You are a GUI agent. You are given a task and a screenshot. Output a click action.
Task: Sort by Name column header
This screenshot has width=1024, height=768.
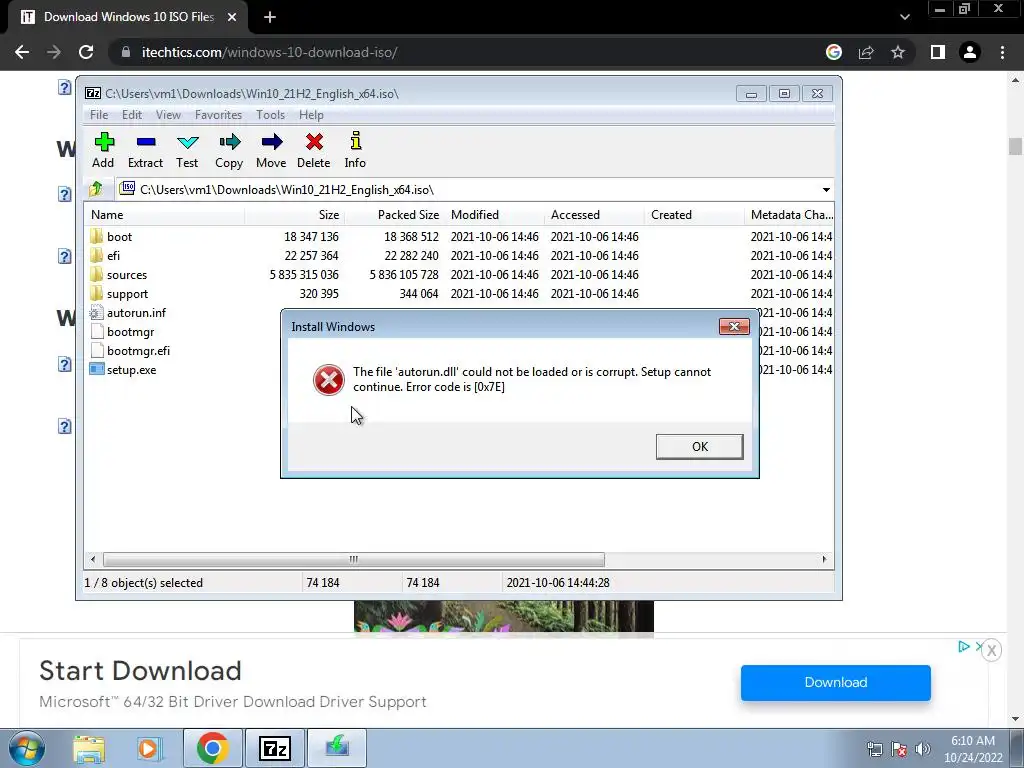(x=165, y=215)
